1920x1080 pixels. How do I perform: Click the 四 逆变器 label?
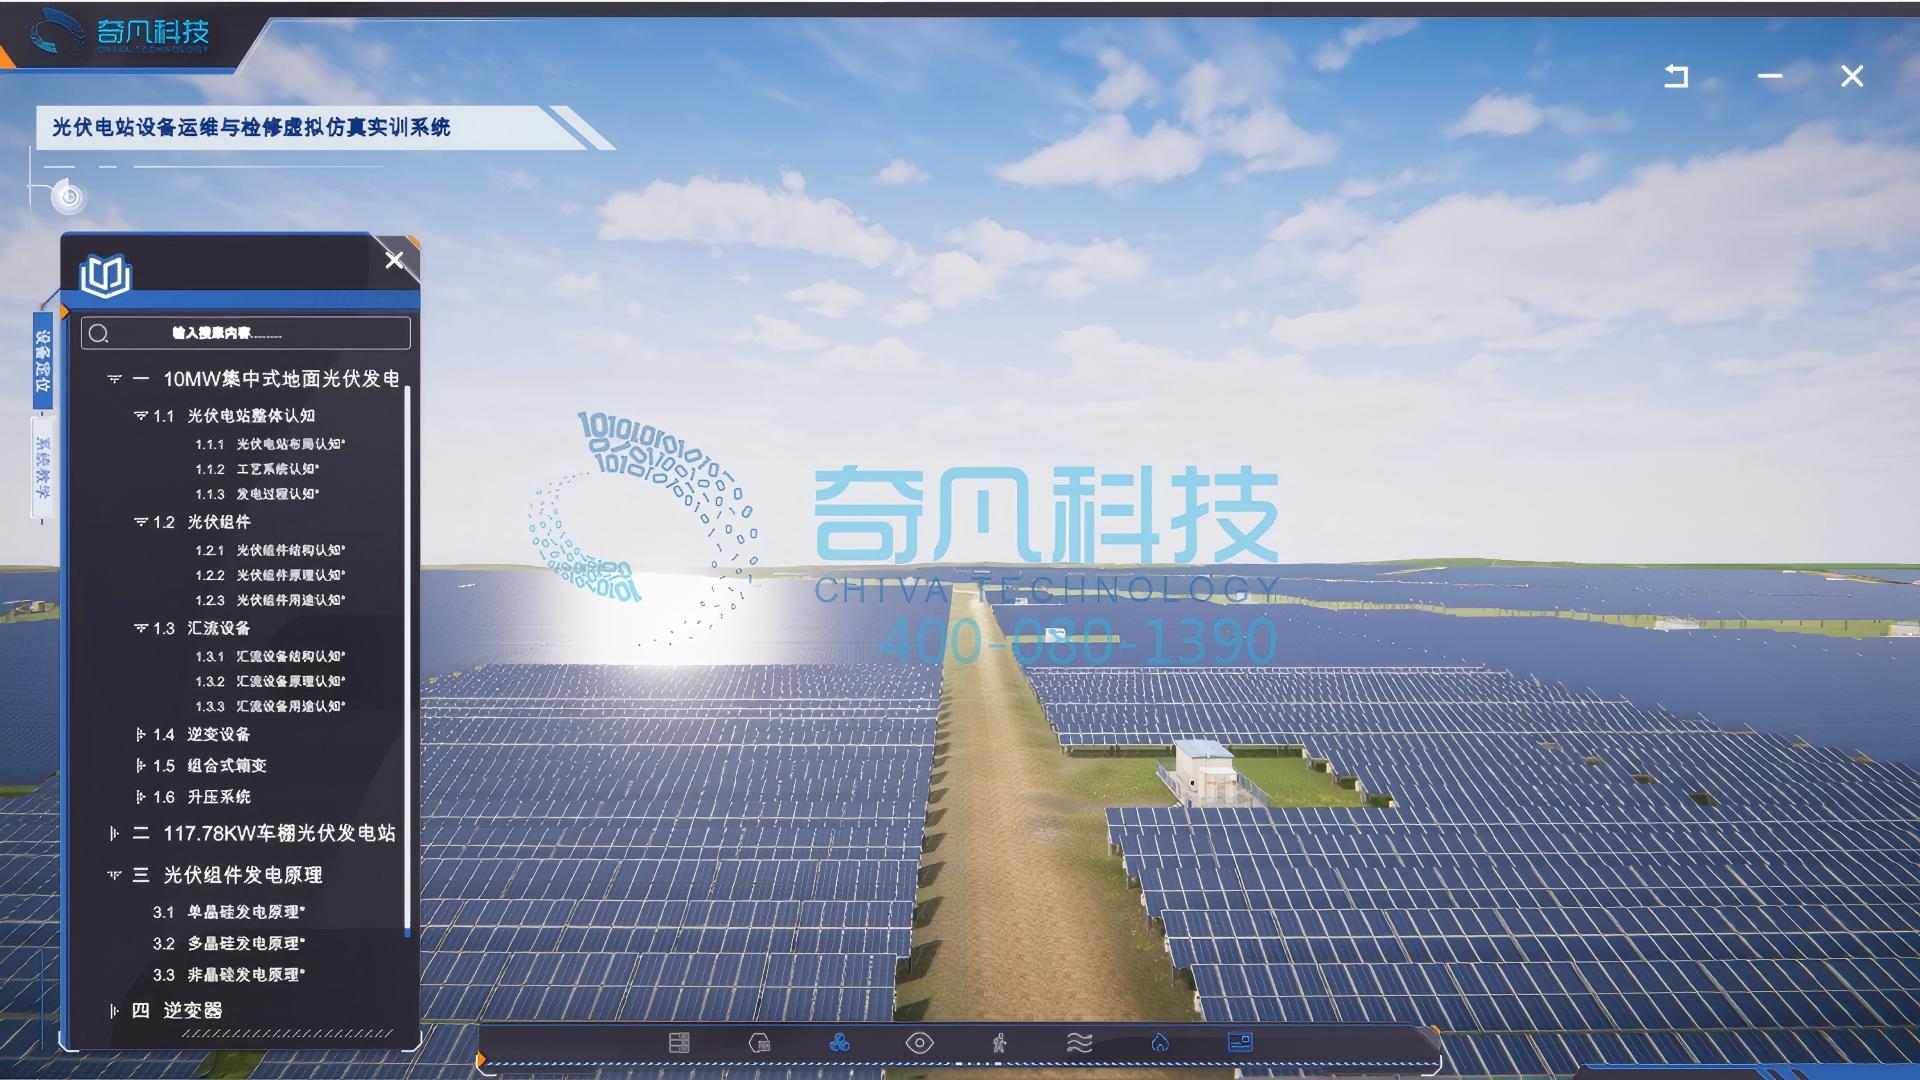[x=177, y=1011]
